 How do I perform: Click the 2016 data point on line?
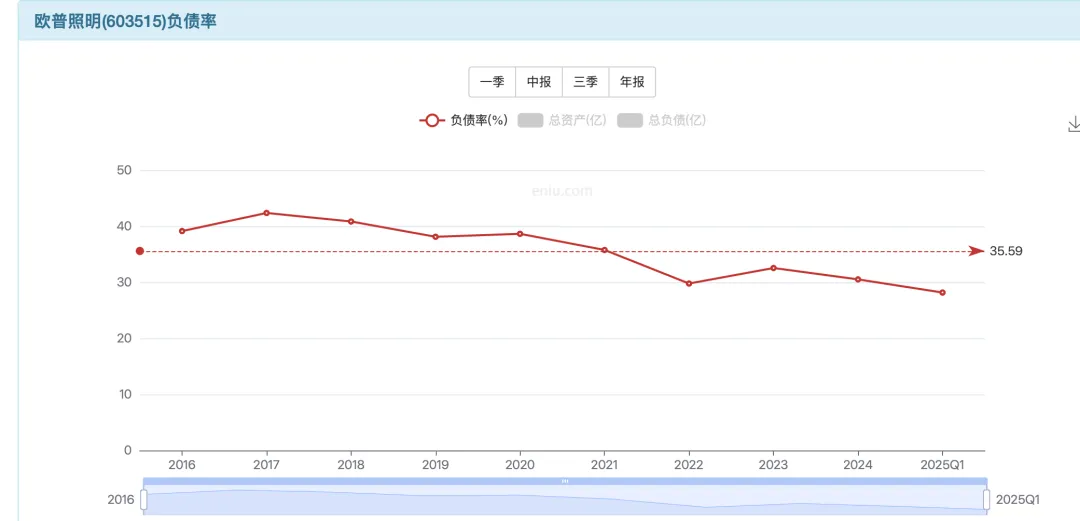(182, 231)
